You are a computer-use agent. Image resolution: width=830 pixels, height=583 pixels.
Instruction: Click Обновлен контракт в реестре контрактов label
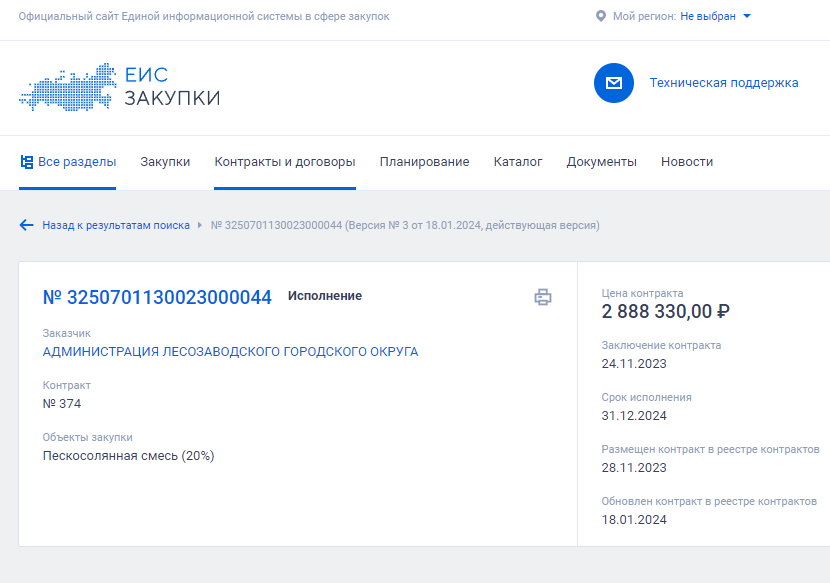[709, 501]
